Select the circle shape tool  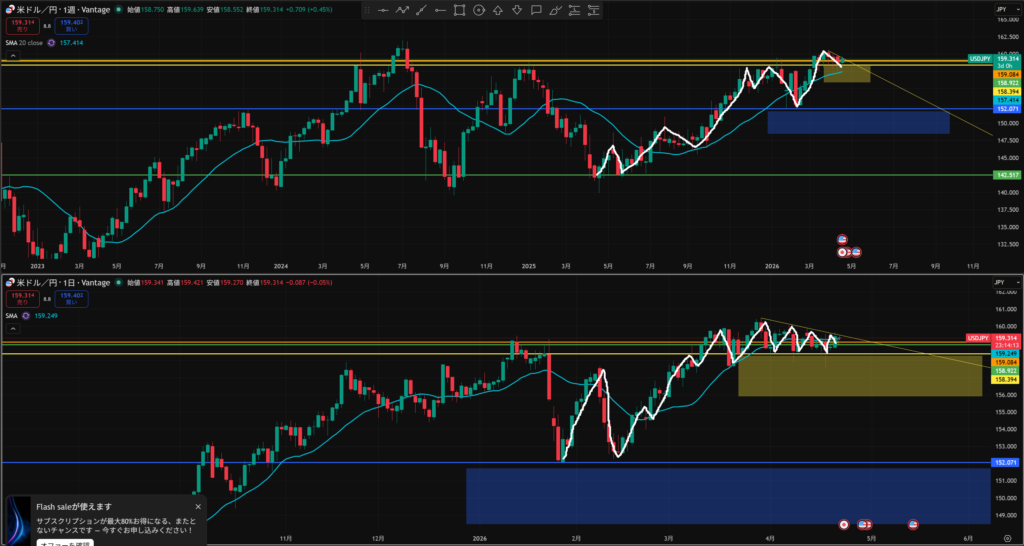pos(478,11)
